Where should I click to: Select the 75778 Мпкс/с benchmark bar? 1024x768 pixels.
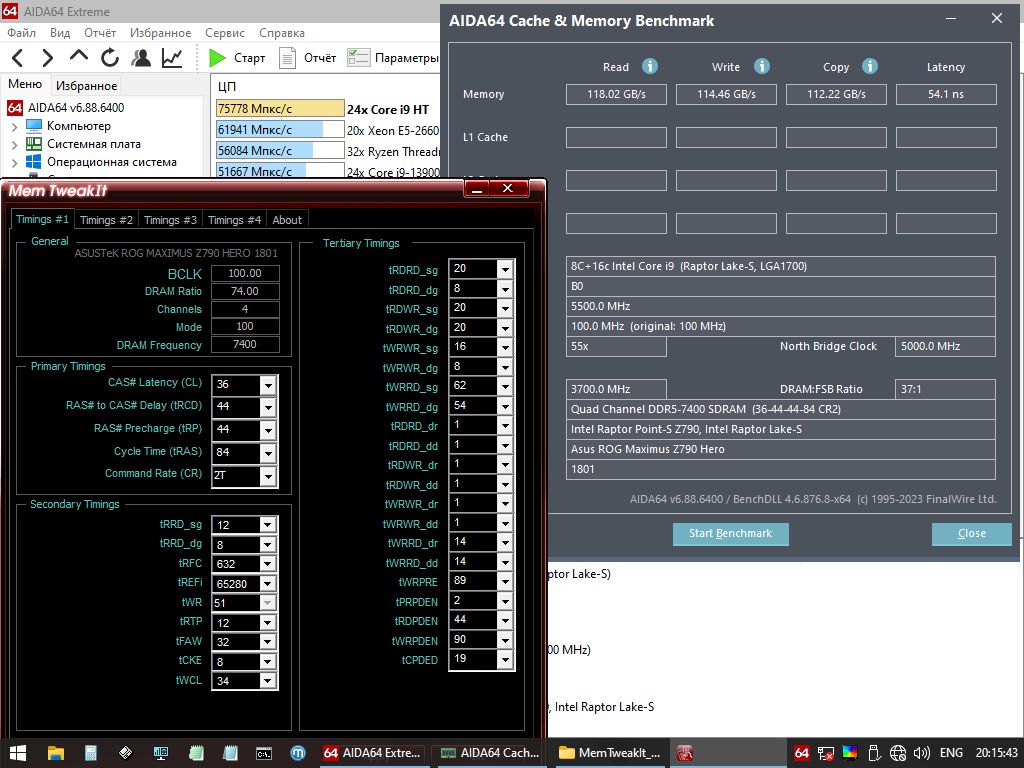(280, 108)
